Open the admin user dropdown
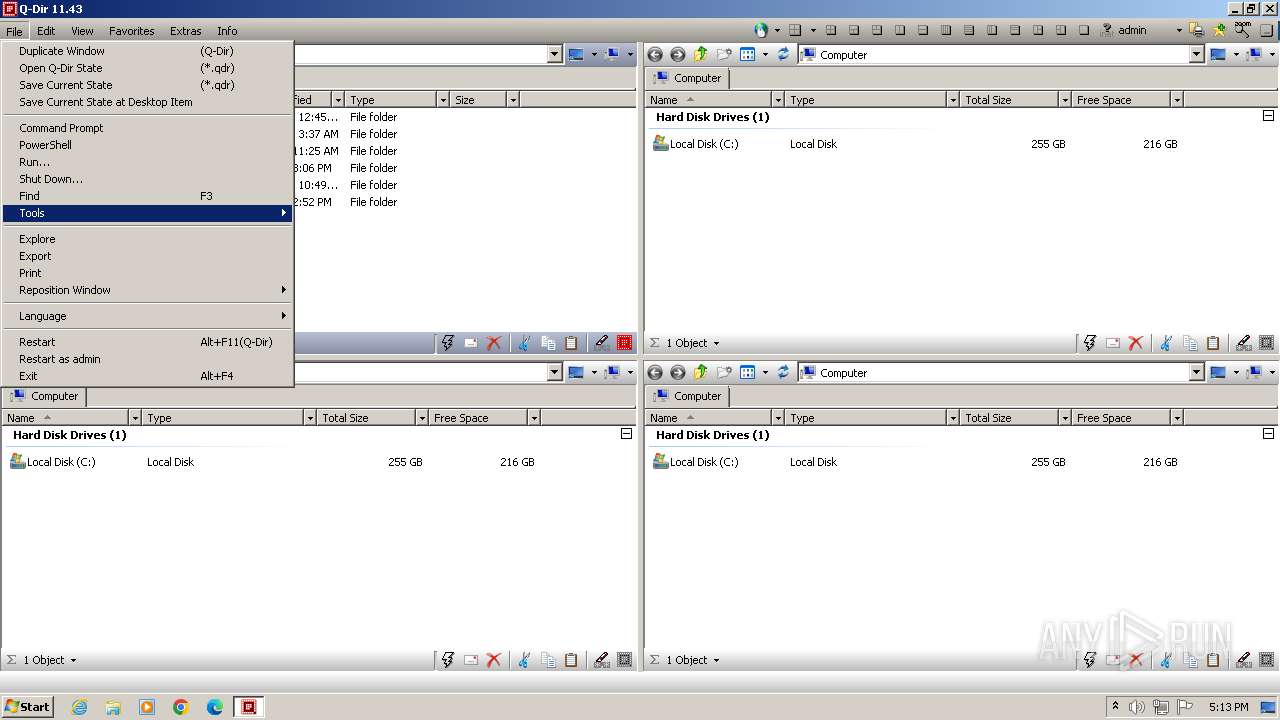 pos(1179,30)
